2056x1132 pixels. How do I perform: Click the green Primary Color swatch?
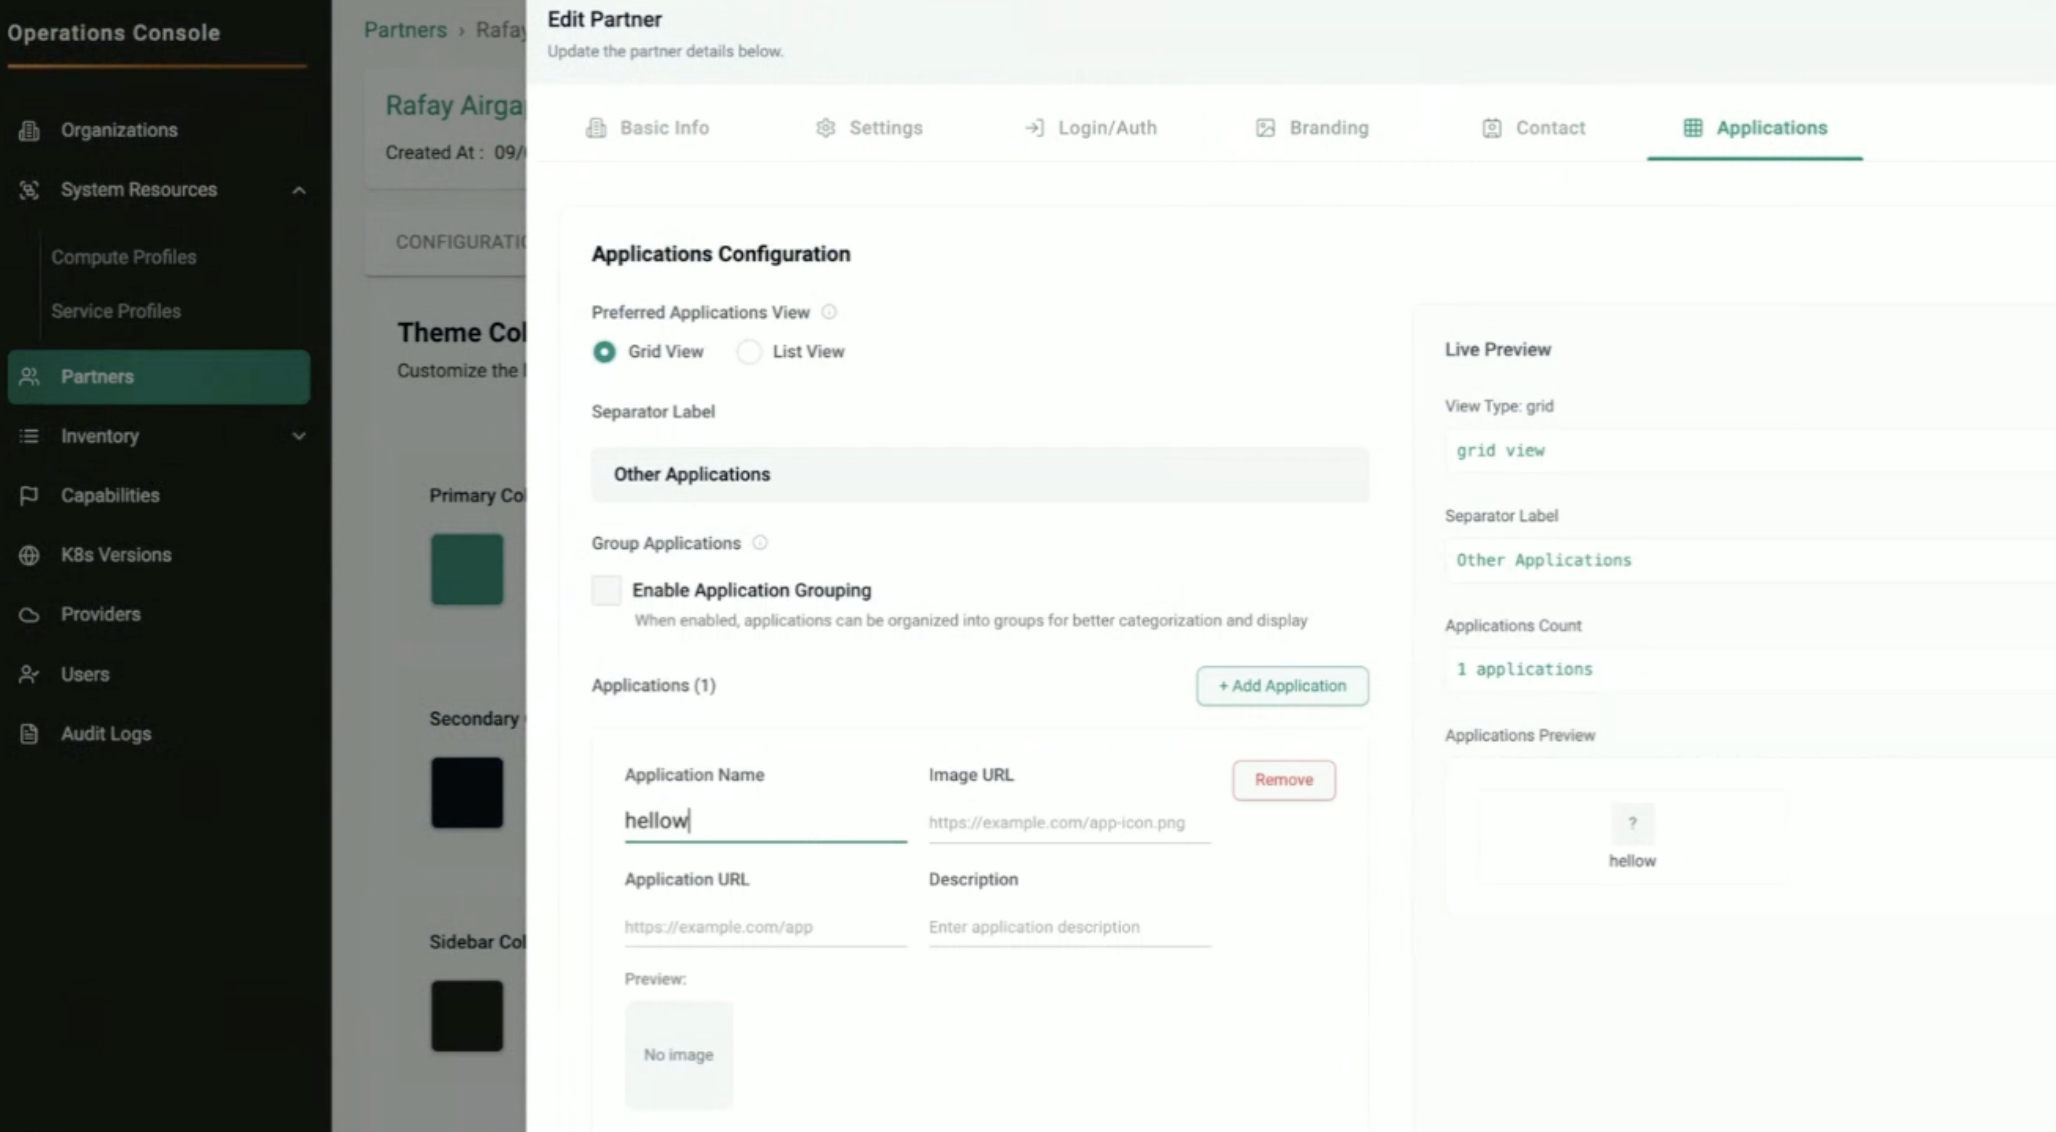click(x=467, y=569)
